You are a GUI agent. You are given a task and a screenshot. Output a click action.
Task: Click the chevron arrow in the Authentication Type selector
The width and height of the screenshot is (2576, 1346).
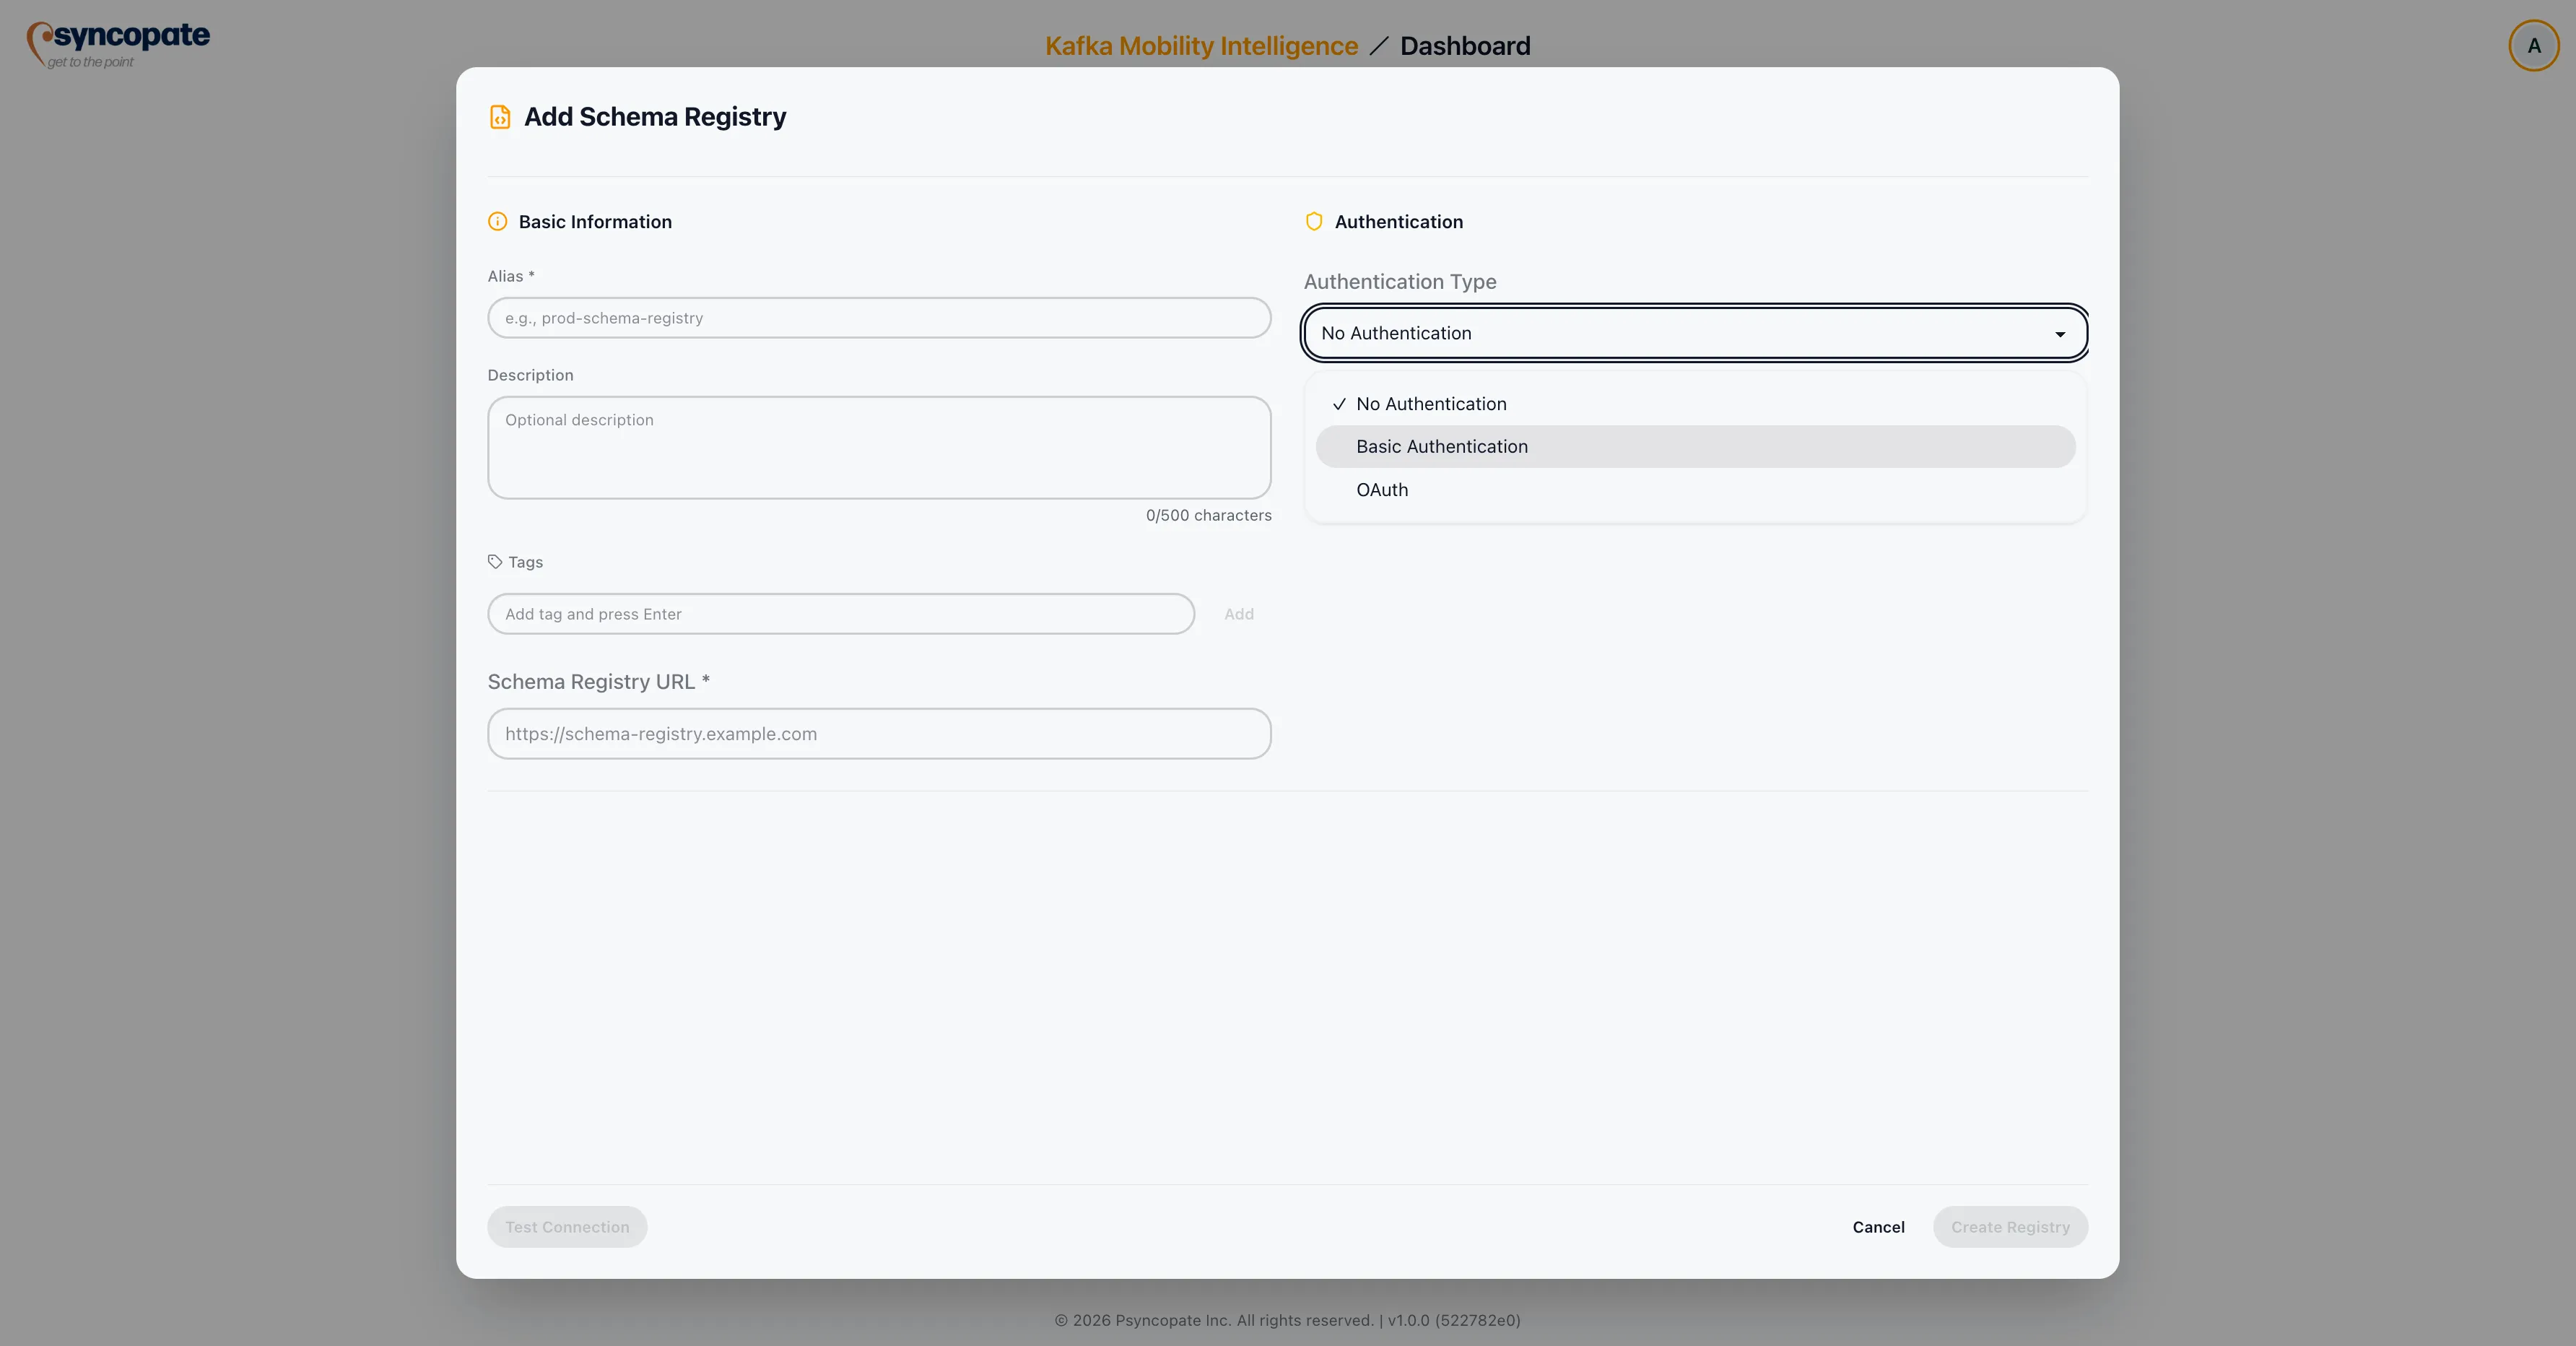(2060, 333)
